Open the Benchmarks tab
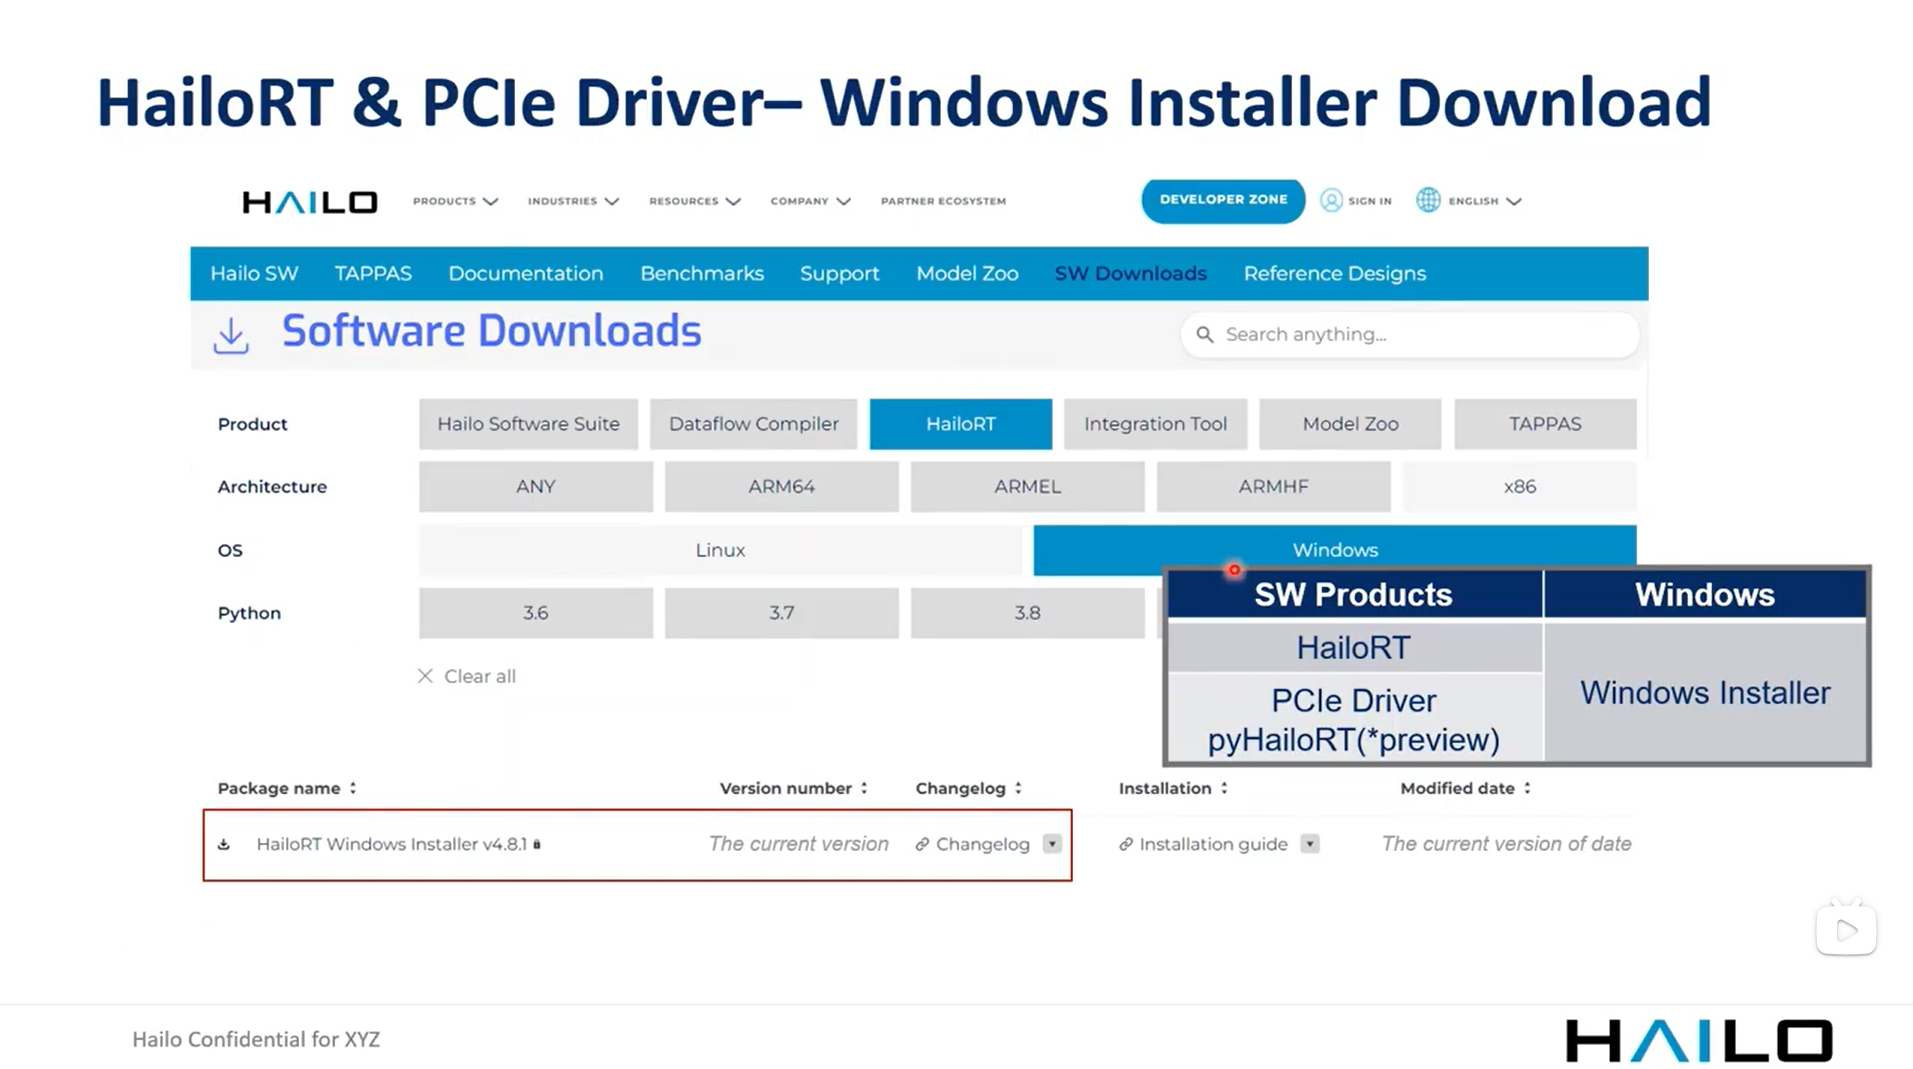The image size is (1913, 1069). (702, 274)
